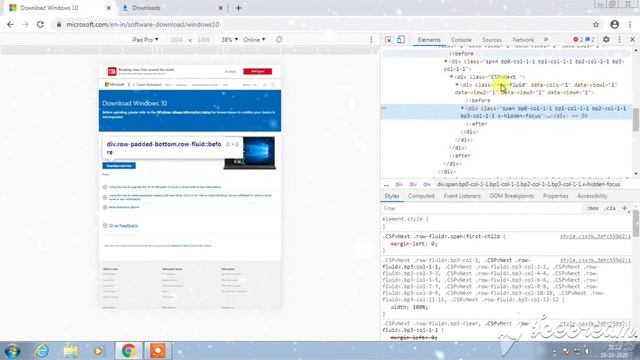Open the Properties sidebar tab
Image resolution: width=640 pixels, height=360 pixels.
[556, 196]
